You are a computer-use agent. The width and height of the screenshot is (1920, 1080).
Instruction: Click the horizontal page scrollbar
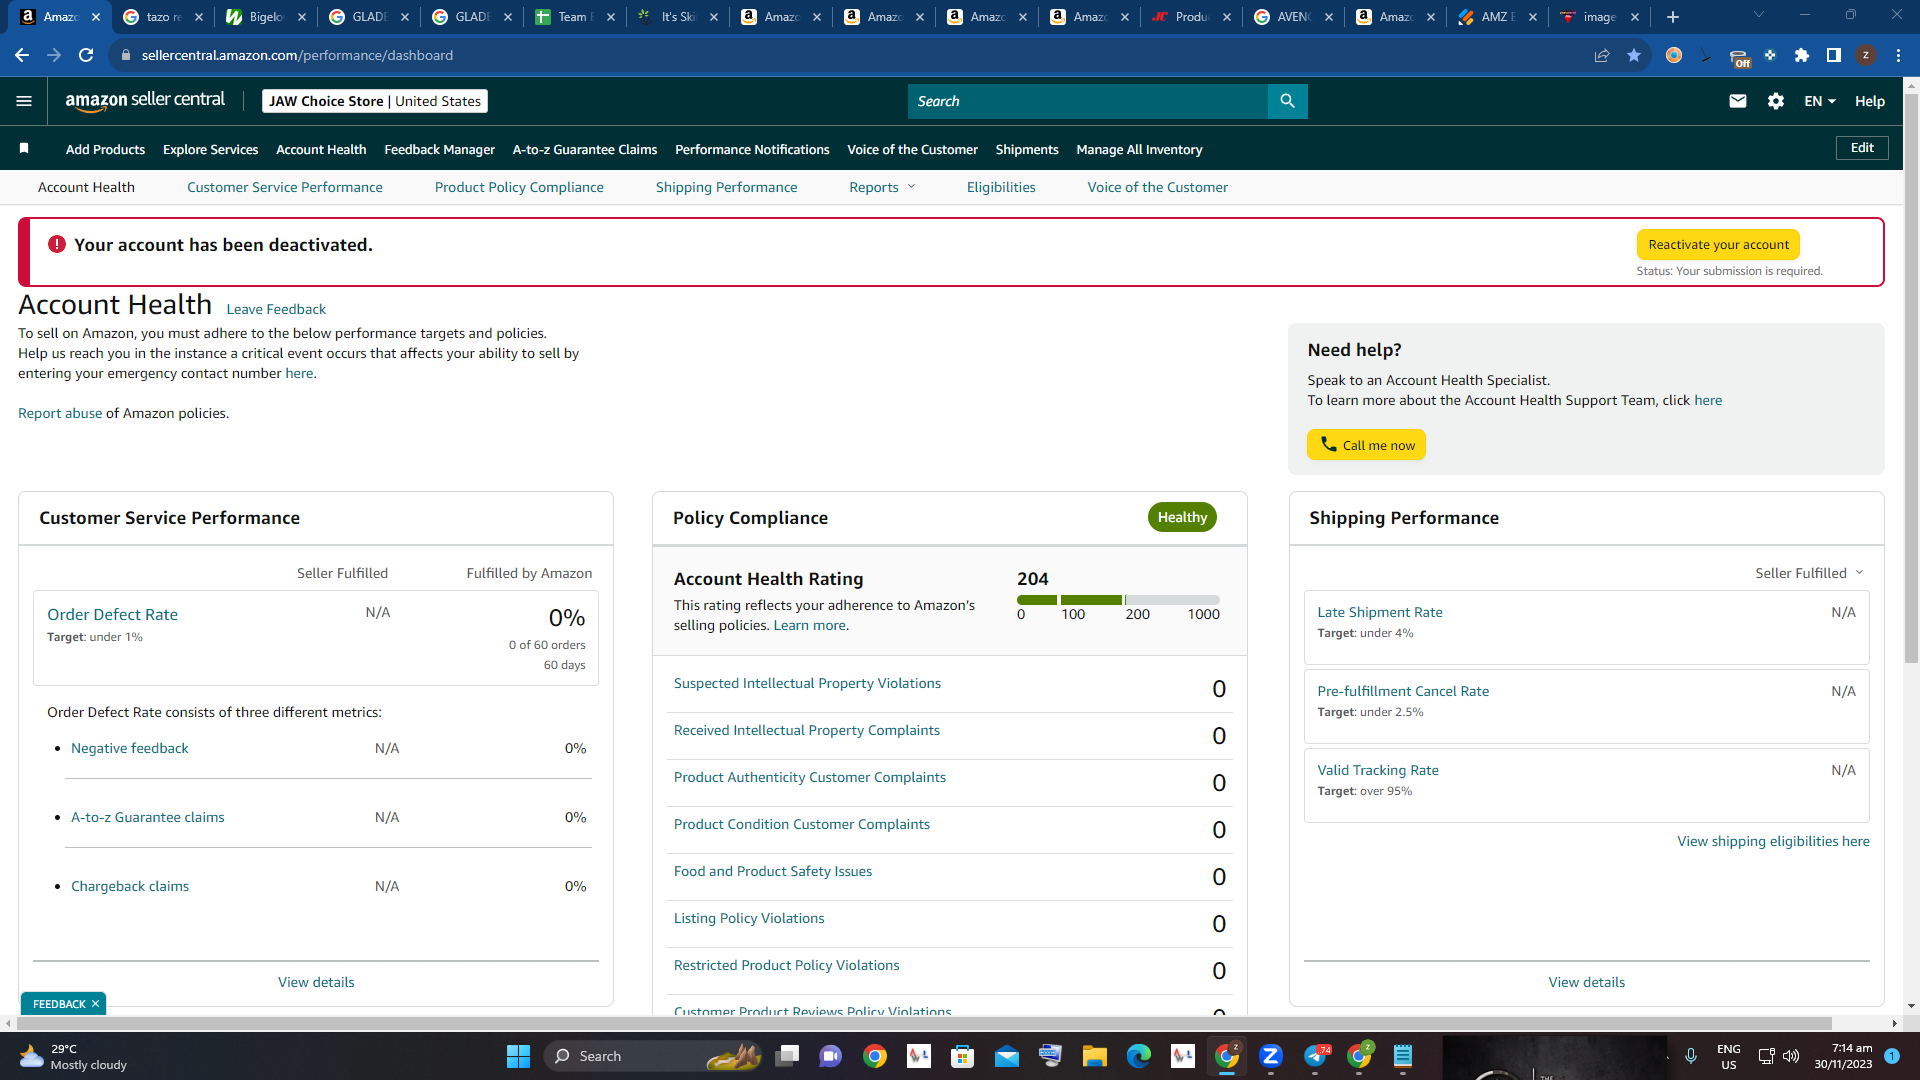click(x=924, y=1023)
